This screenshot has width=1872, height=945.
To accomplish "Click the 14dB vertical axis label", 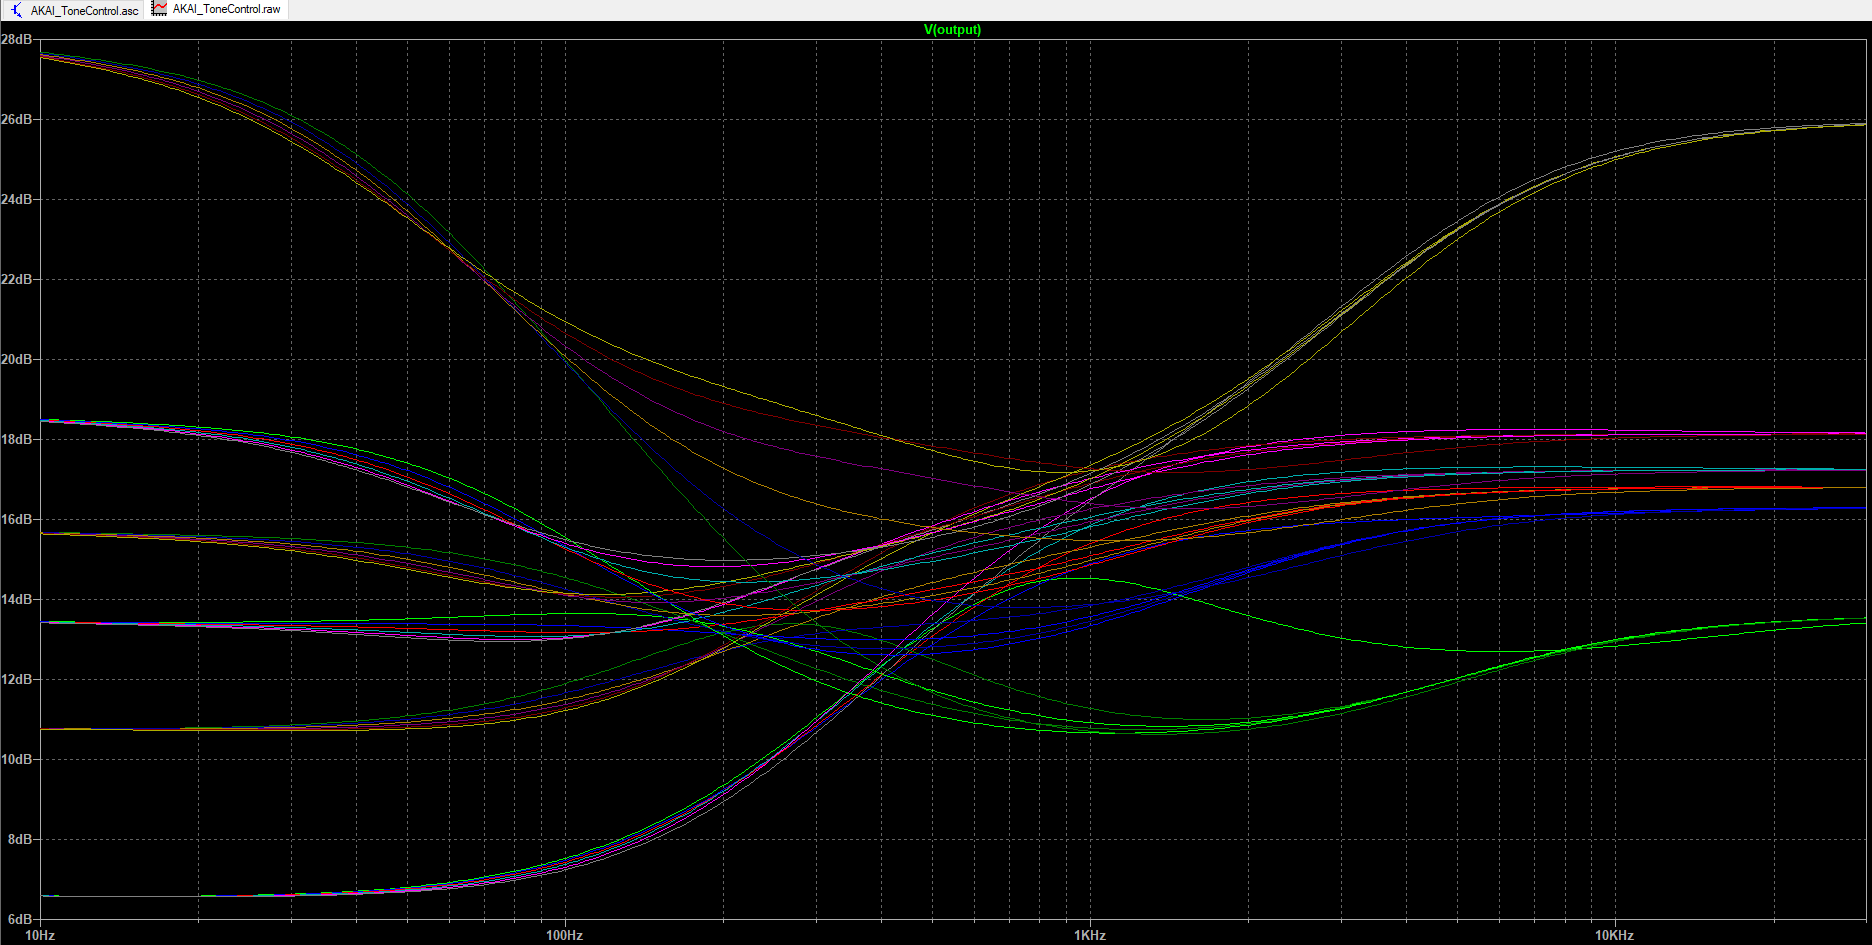I will coord(16,599).
